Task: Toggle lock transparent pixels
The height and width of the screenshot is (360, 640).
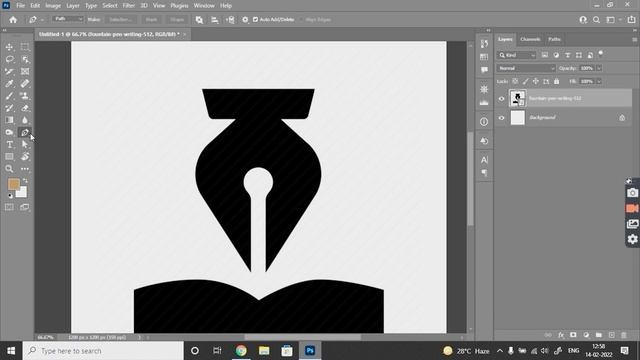Action: pyautogui.click(x=516, y=81)
